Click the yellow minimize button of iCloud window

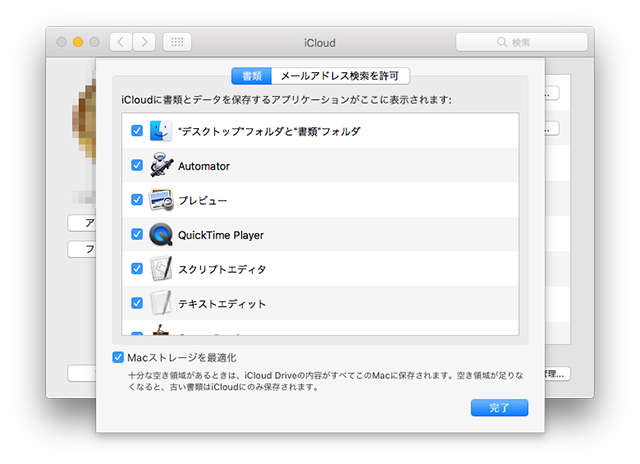coord(78,42)
